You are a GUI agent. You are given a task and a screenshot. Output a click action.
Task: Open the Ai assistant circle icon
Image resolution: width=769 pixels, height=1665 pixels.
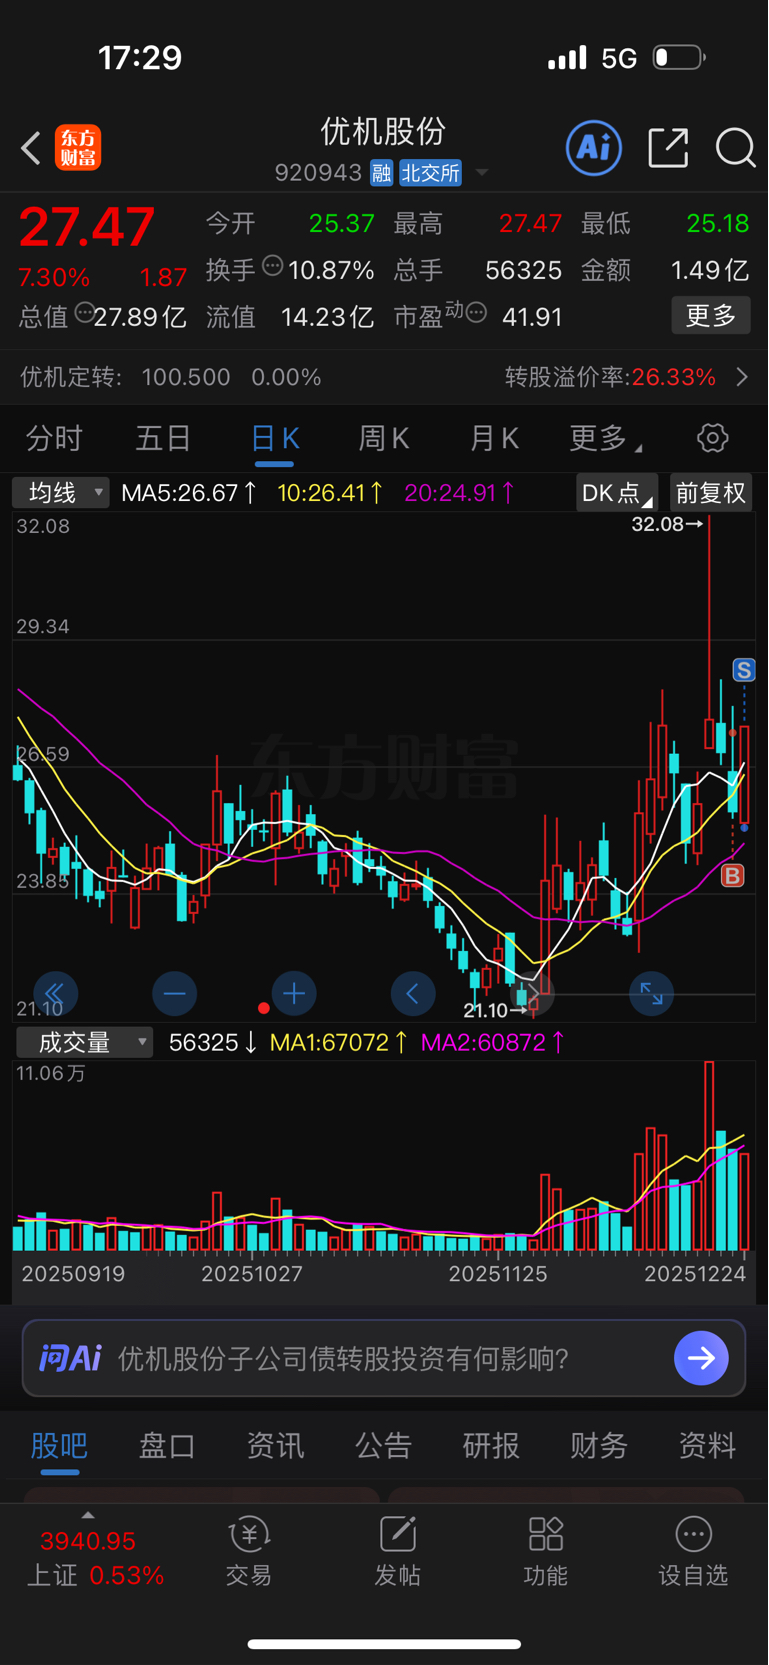(594, 148)
